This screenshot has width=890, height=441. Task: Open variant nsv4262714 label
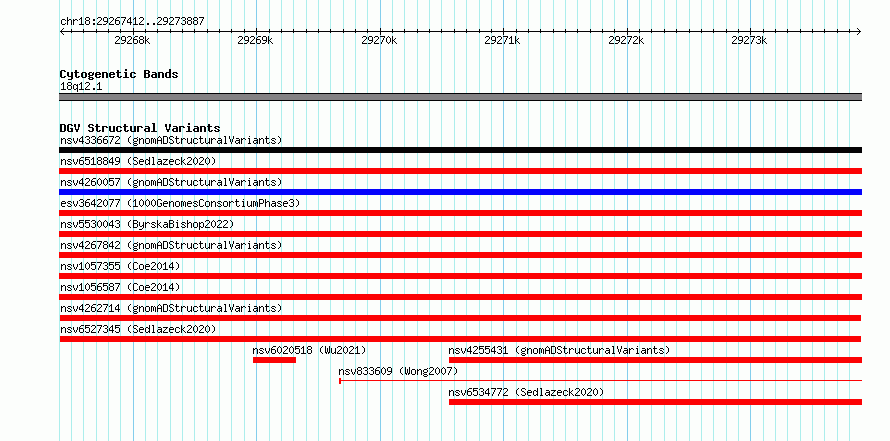tap(171, 308)
